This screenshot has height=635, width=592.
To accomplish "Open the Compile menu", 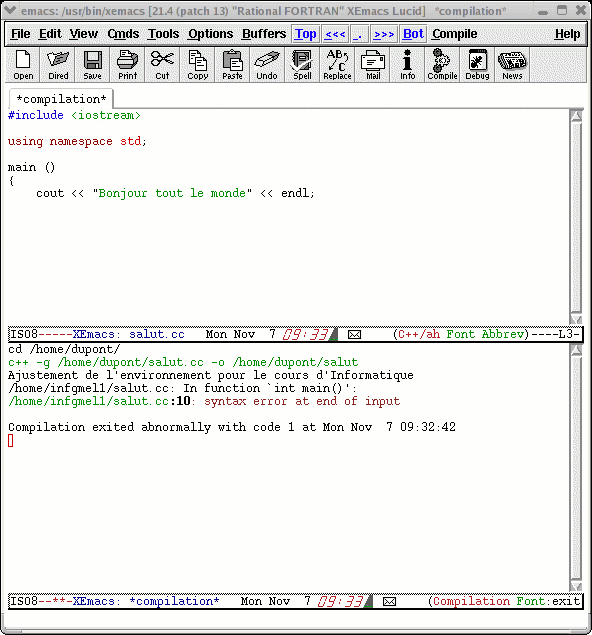I will [x=454, y=34].
